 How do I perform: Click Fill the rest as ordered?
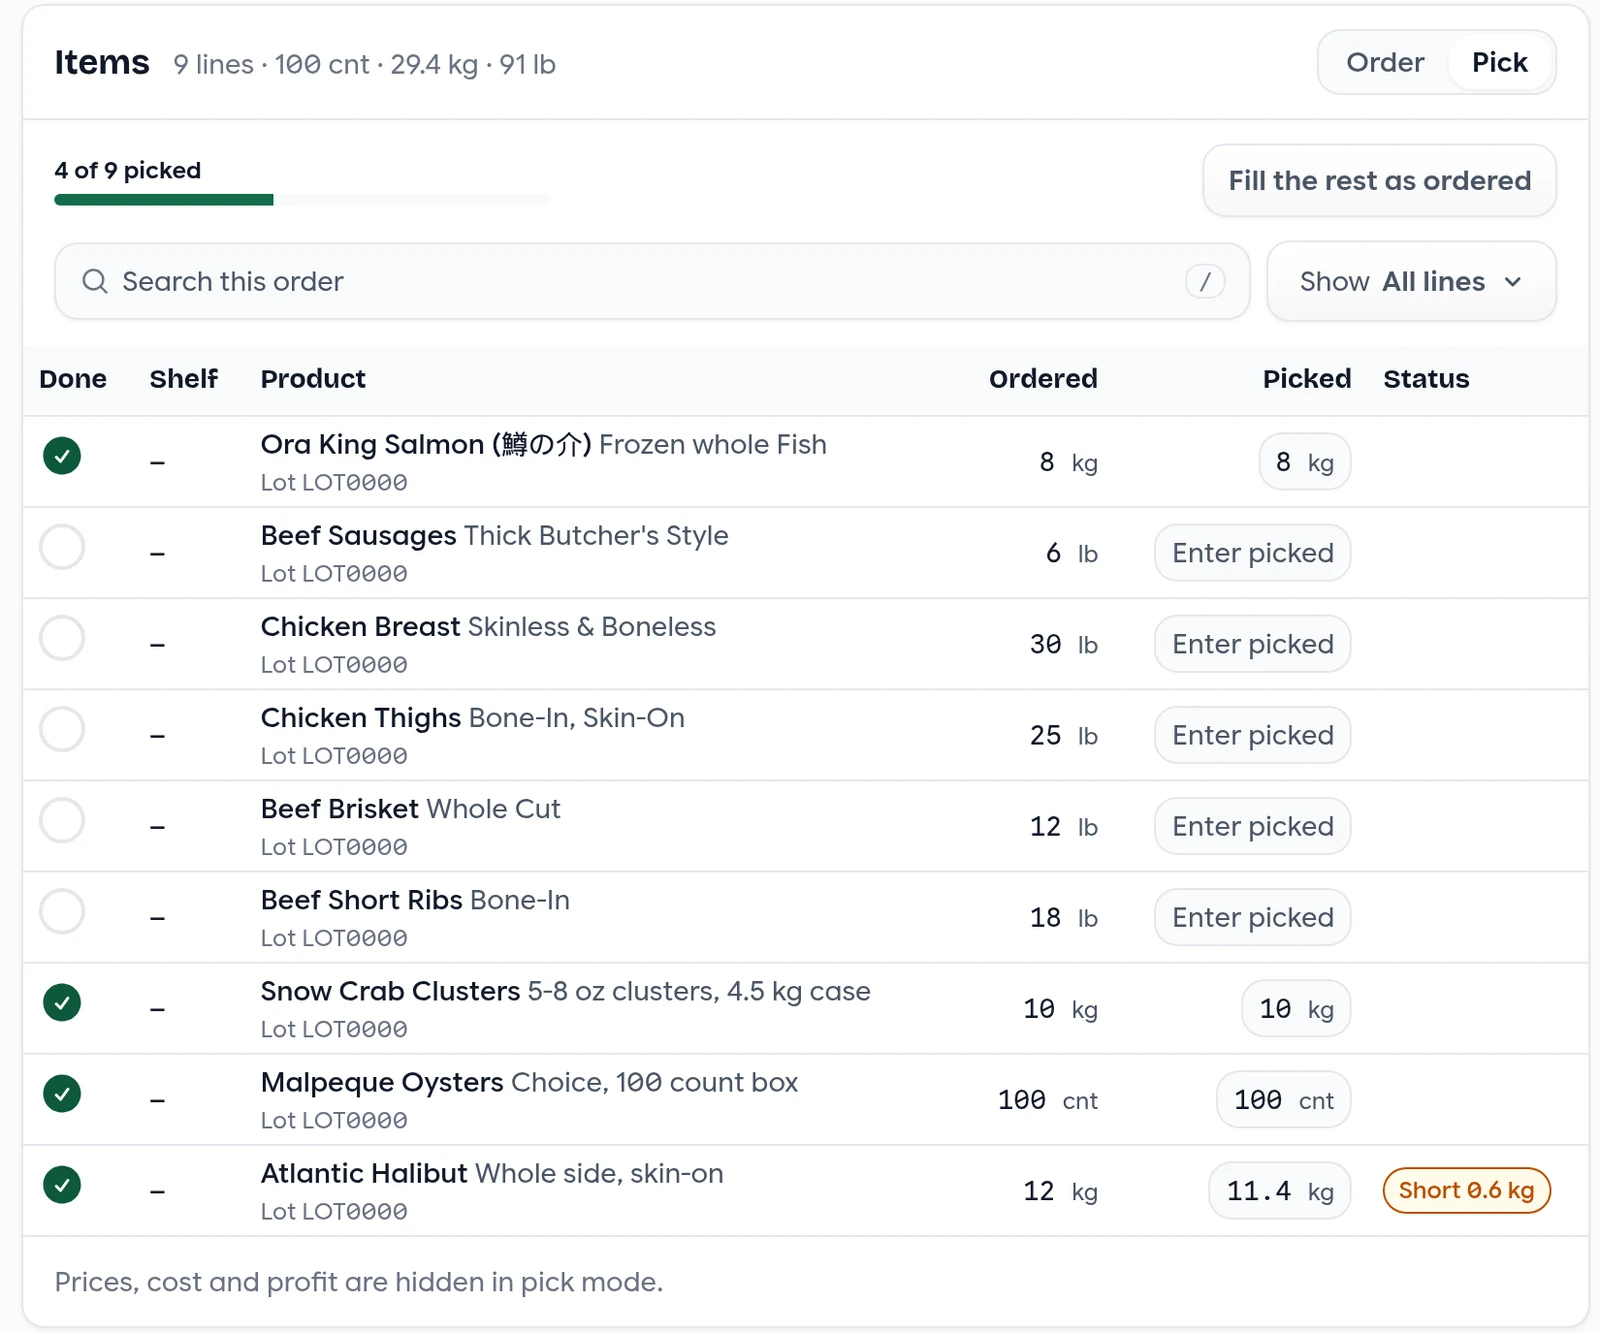click(x=1379, y=180)
